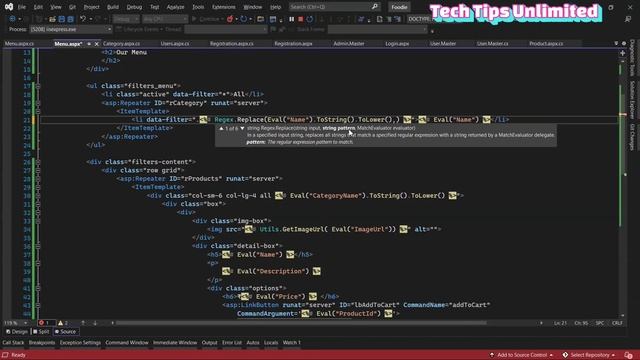The height and width of the screenshot is (360, 640).
Task: Switch to the Source view
Action: [x=65, y=332]
